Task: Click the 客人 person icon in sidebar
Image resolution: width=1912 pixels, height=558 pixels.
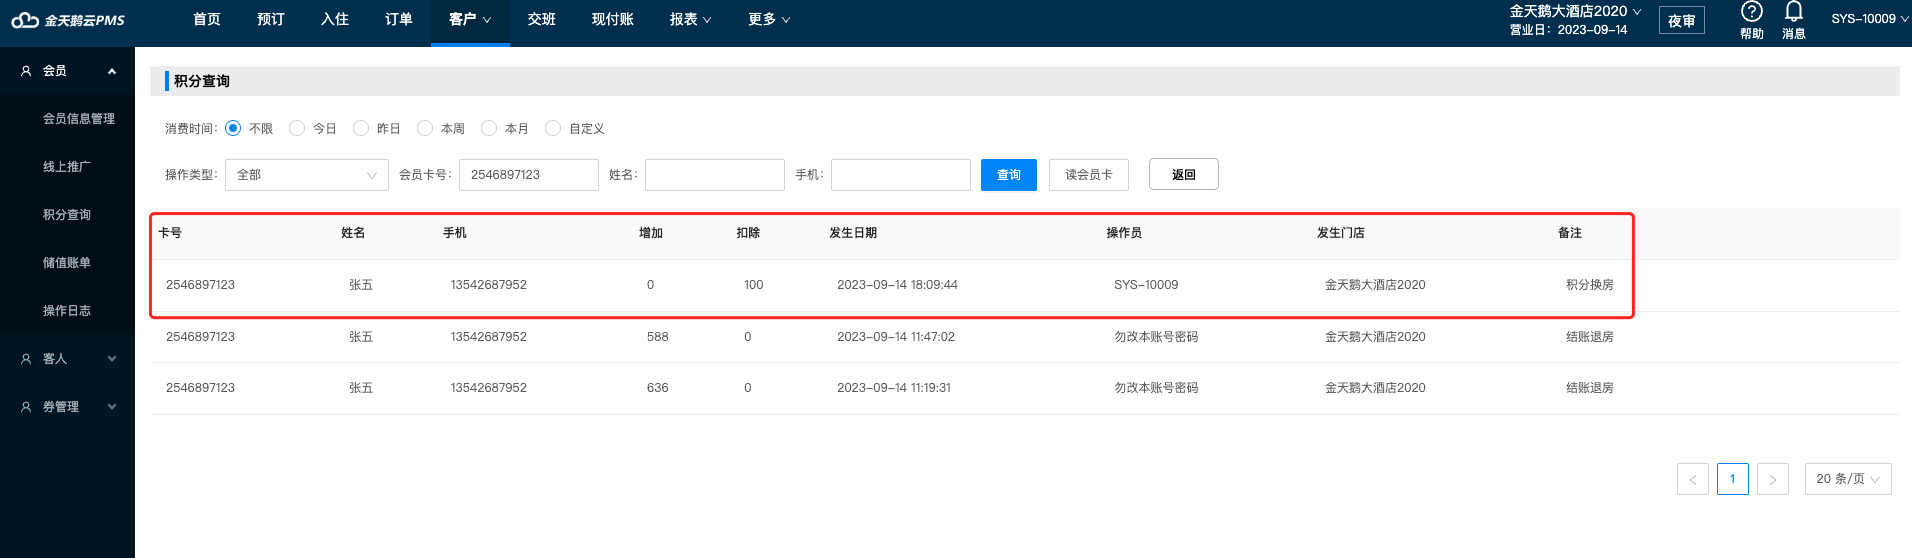Action: (26, 359)
